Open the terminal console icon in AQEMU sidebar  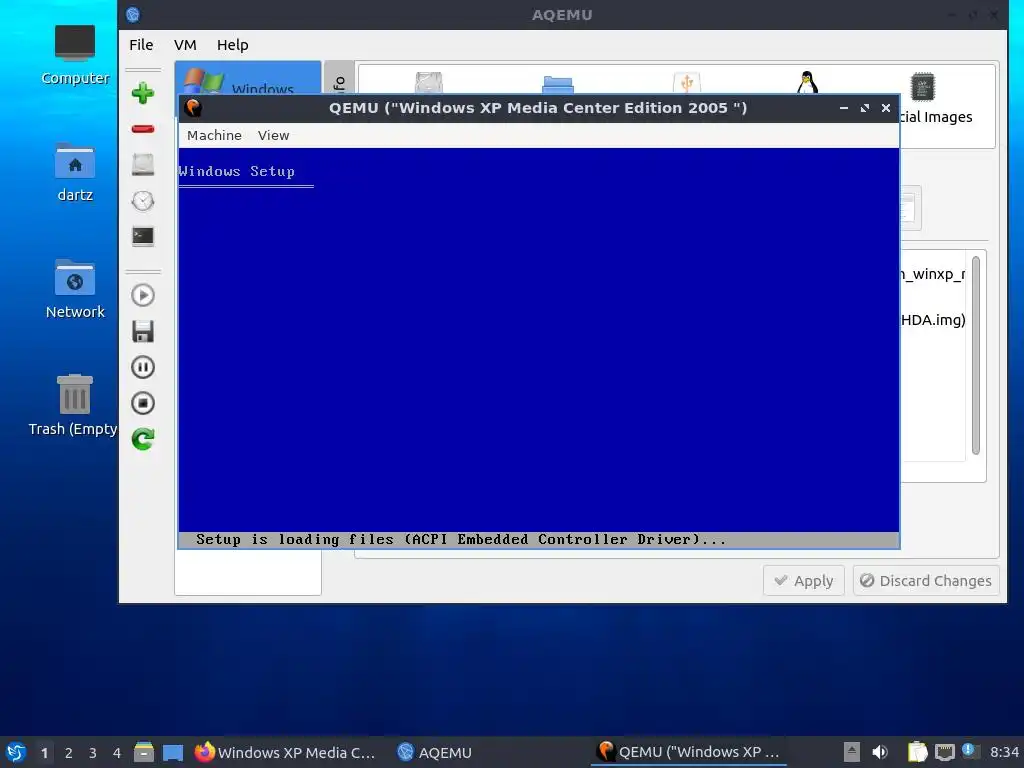tap(143, 236)
